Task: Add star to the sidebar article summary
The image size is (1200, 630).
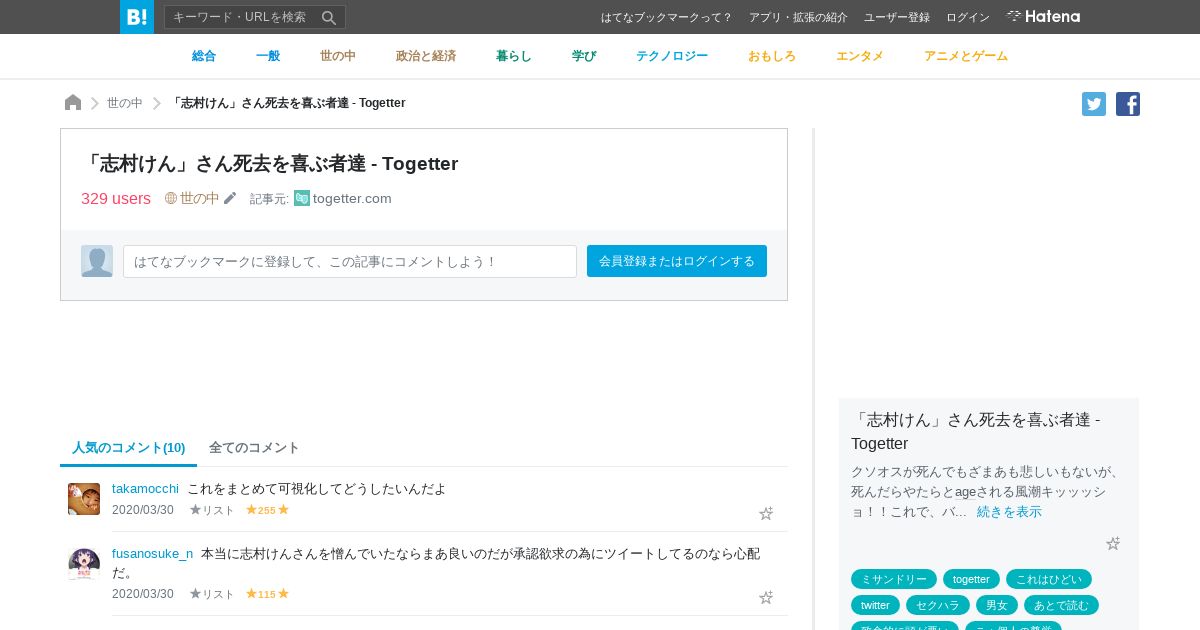Action: (x=1113, y=543)
